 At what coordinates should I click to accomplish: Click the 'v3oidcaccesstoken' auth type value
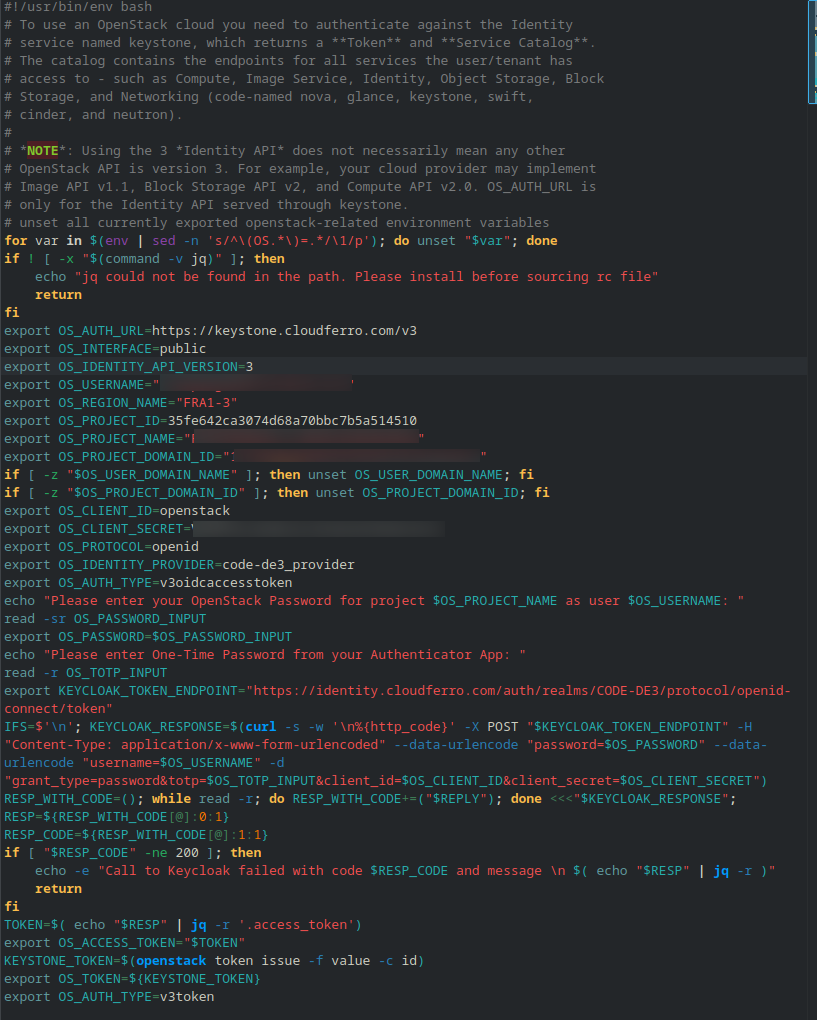point(226,583)
